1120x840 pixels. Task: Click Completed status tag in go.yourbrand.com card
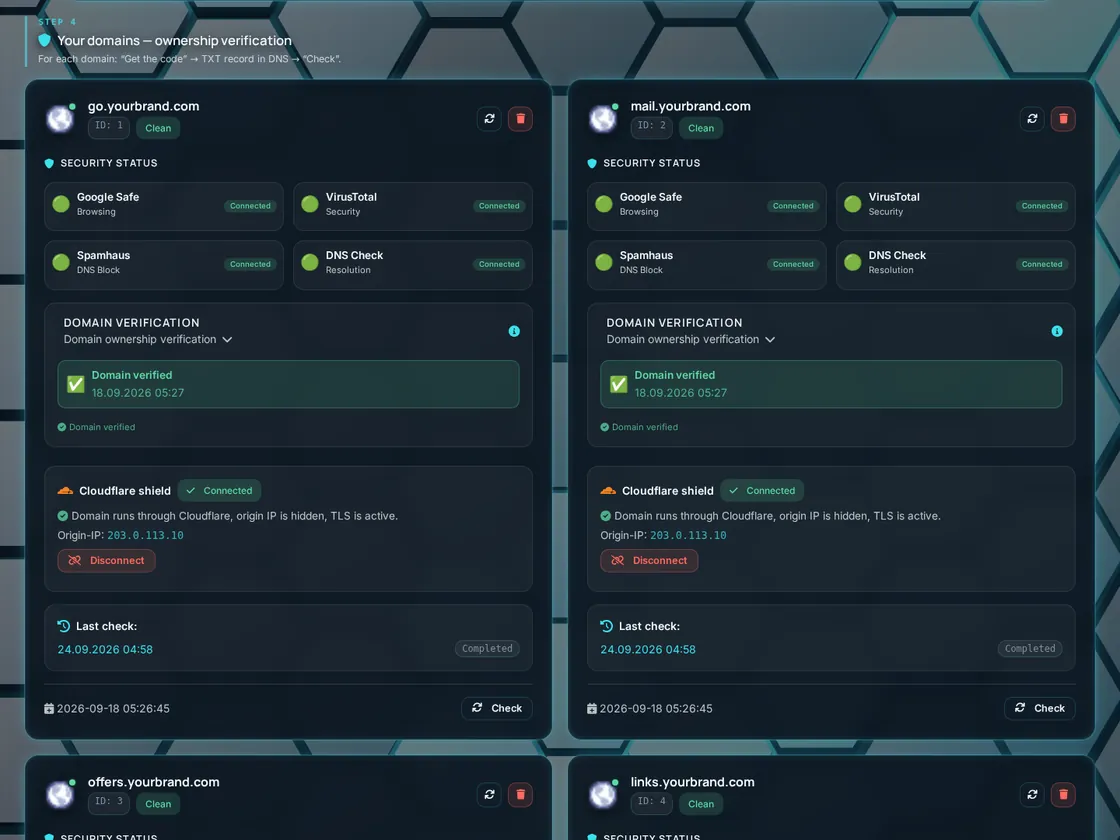(x=487, y=649)
